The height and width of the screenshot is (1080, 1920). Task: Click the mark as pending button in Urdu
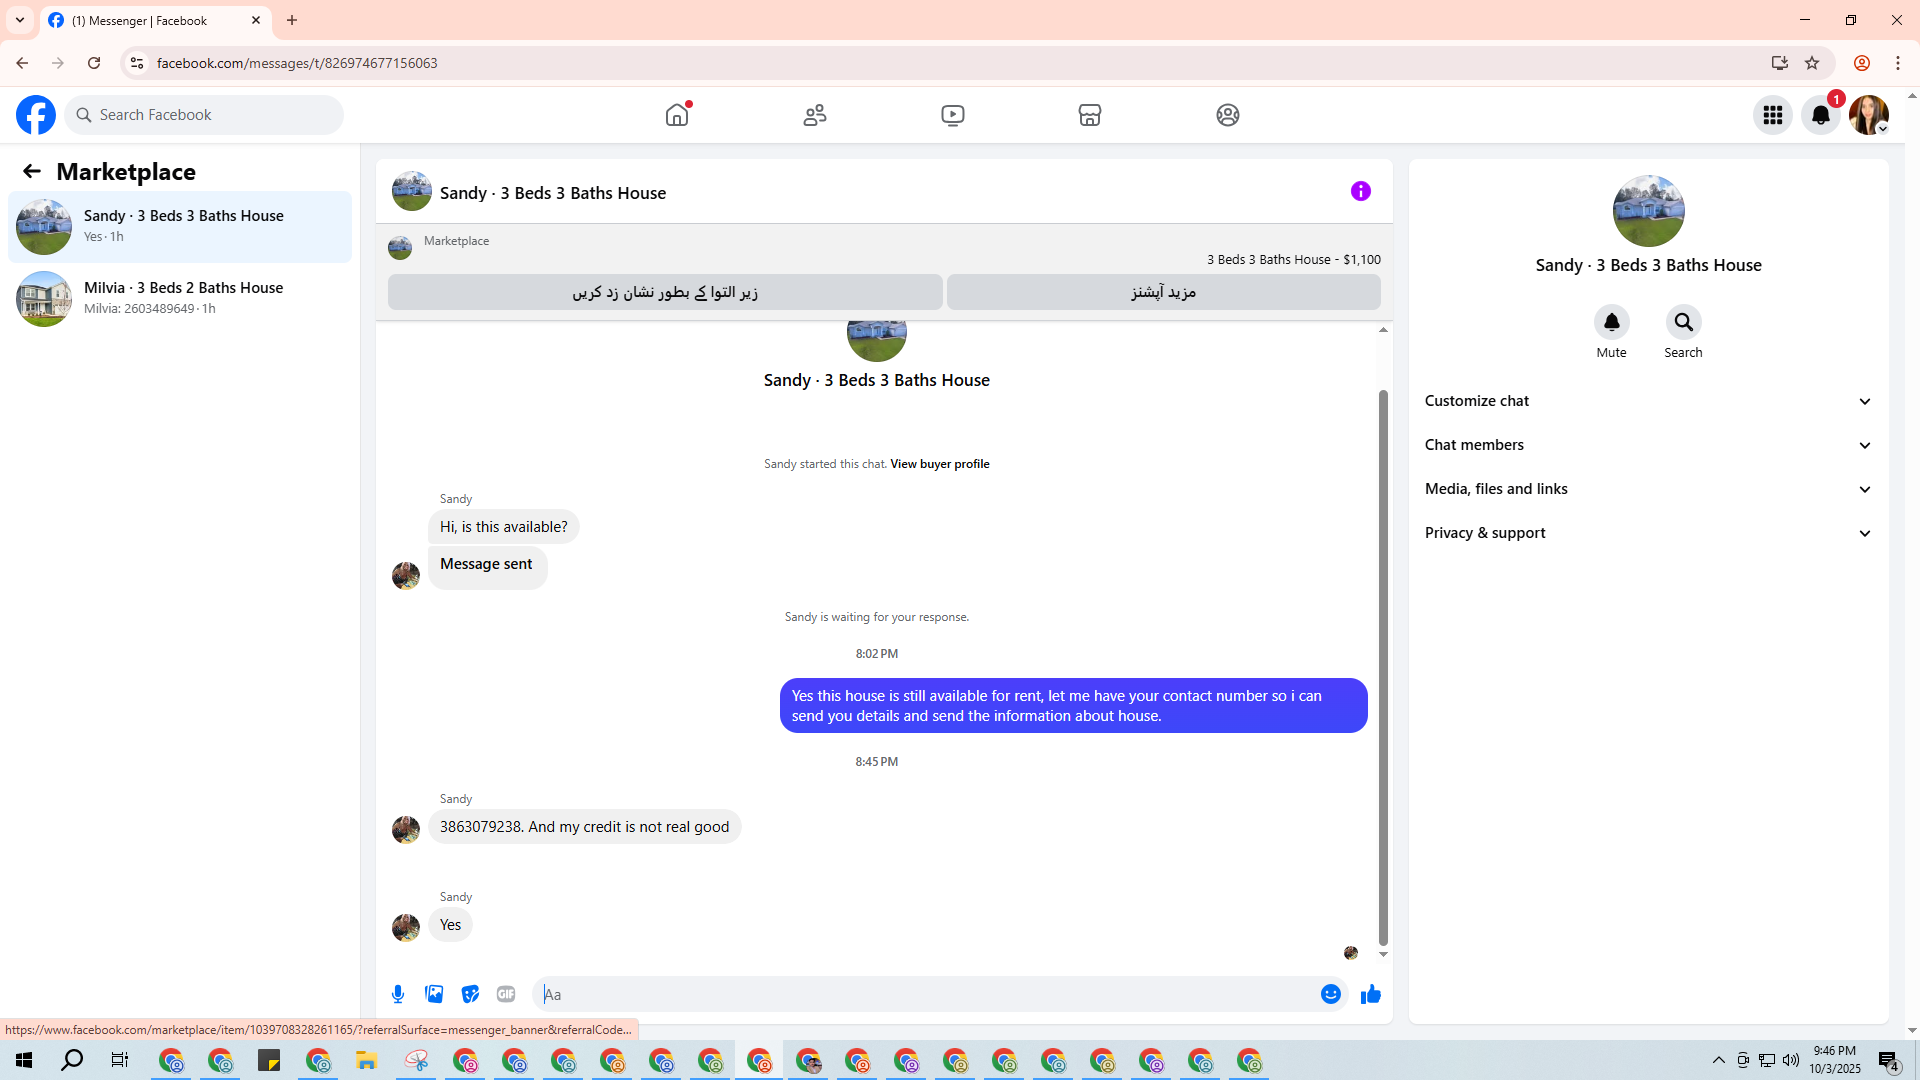click(x=665, y=292)
